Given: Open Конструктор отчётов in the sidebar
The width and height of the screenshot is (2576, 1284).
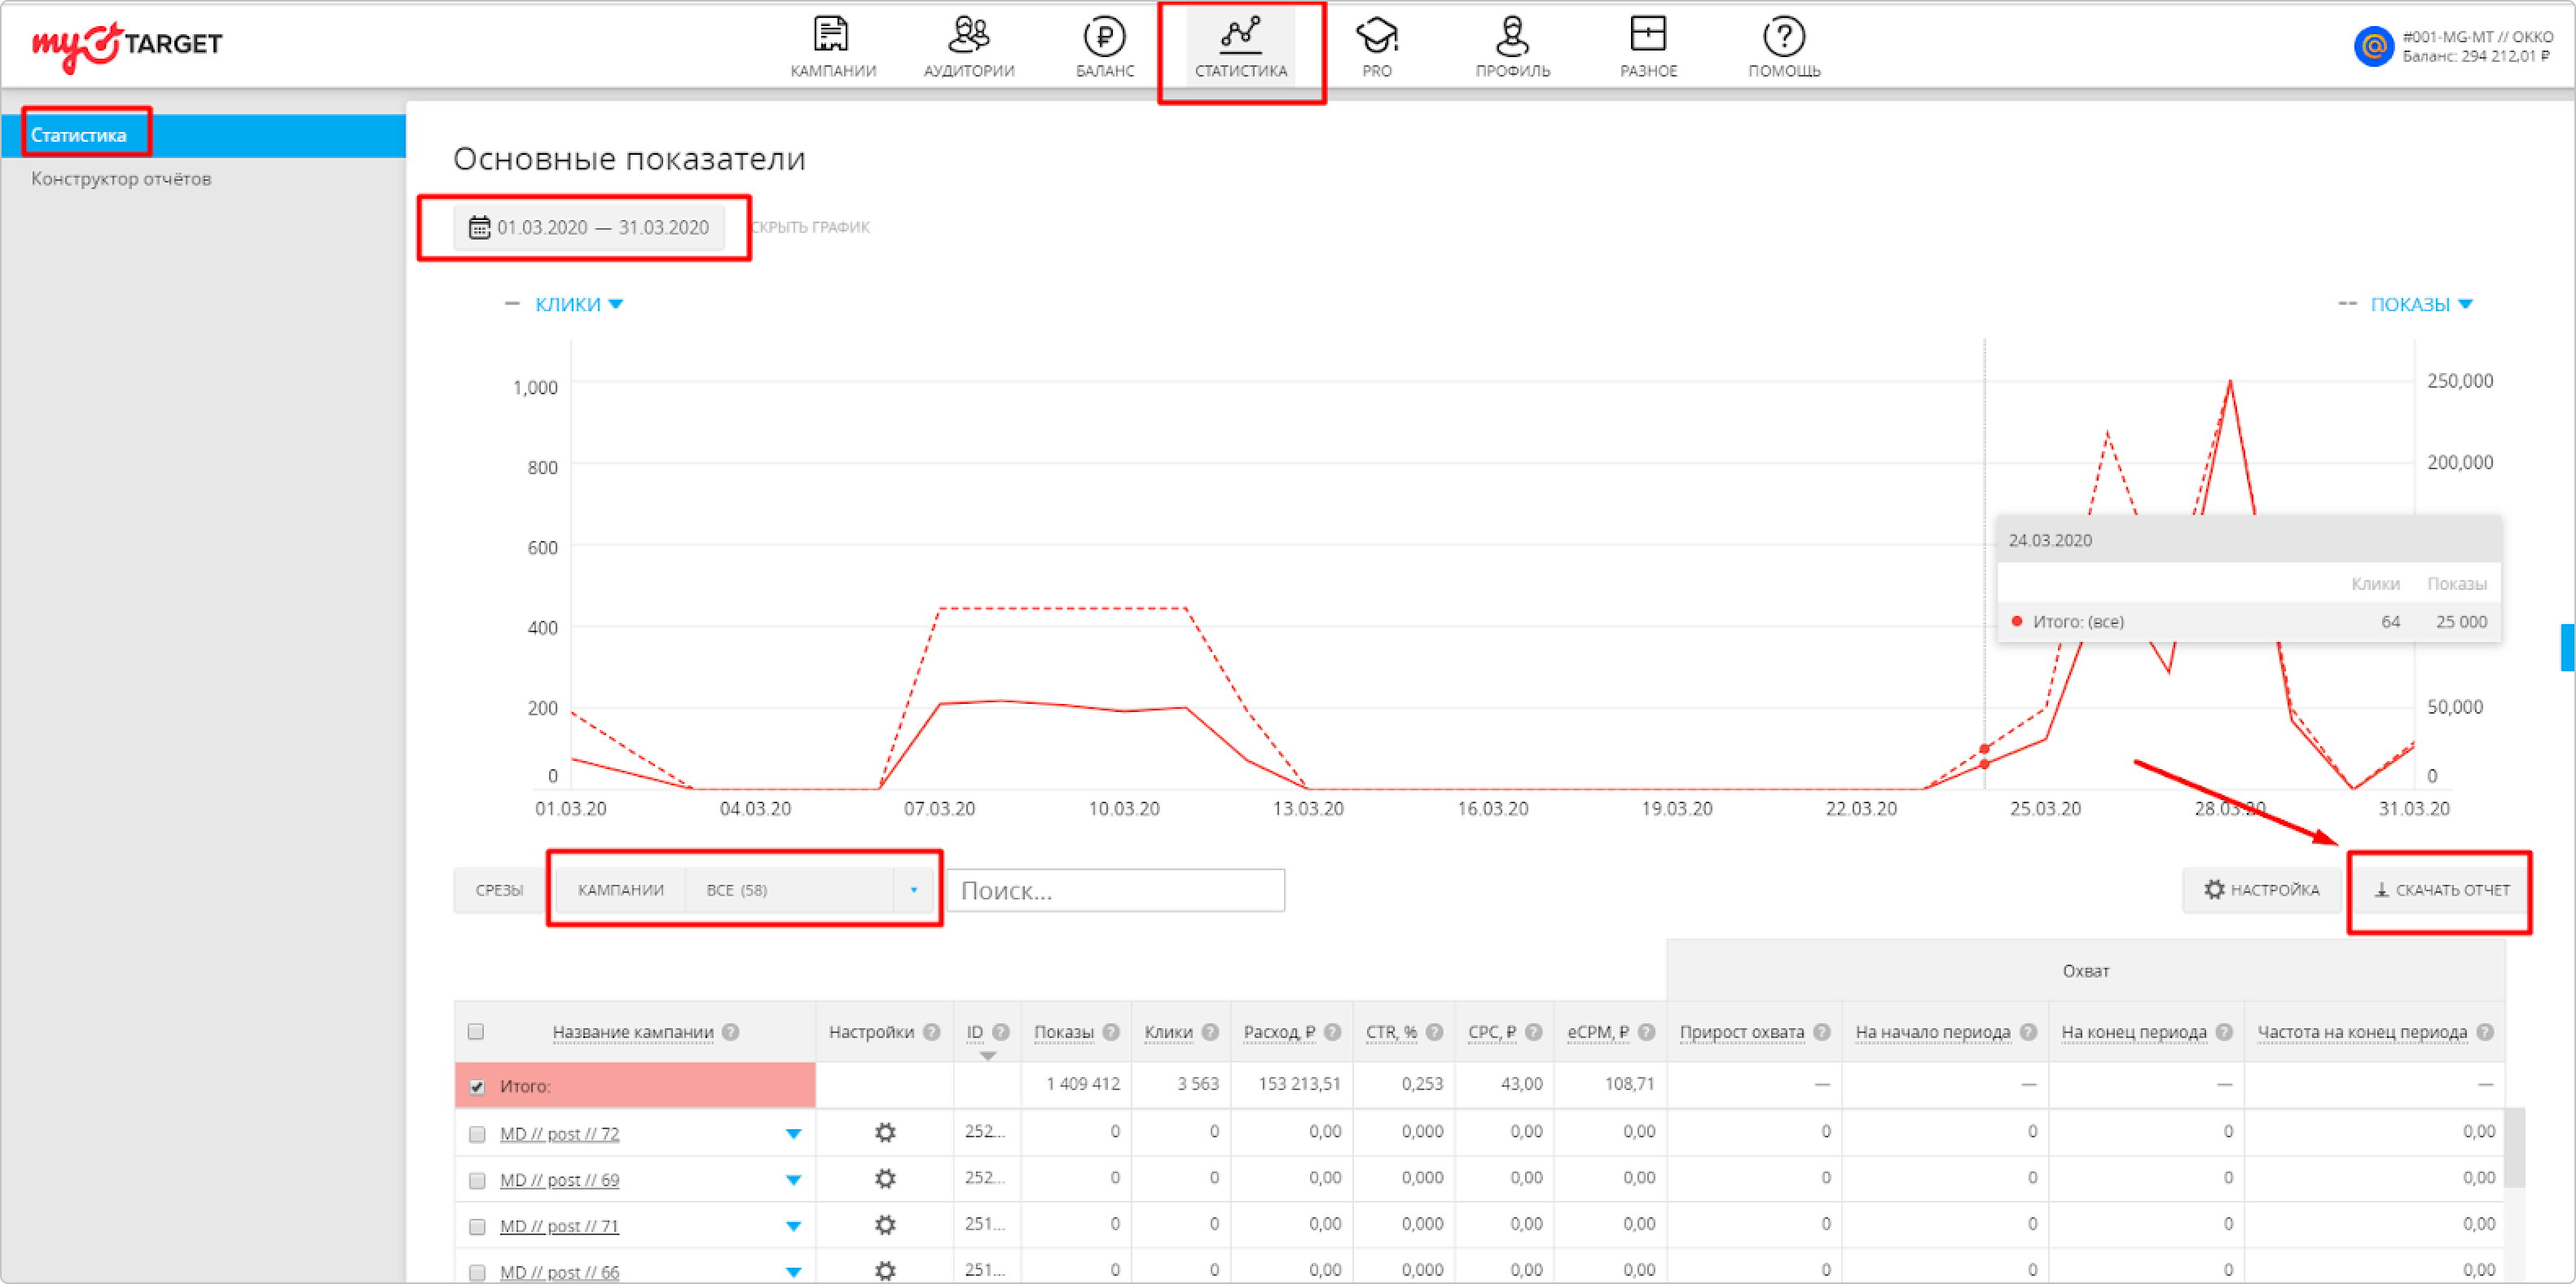Looking at the screenshot, I should click(x=121, y=179).
